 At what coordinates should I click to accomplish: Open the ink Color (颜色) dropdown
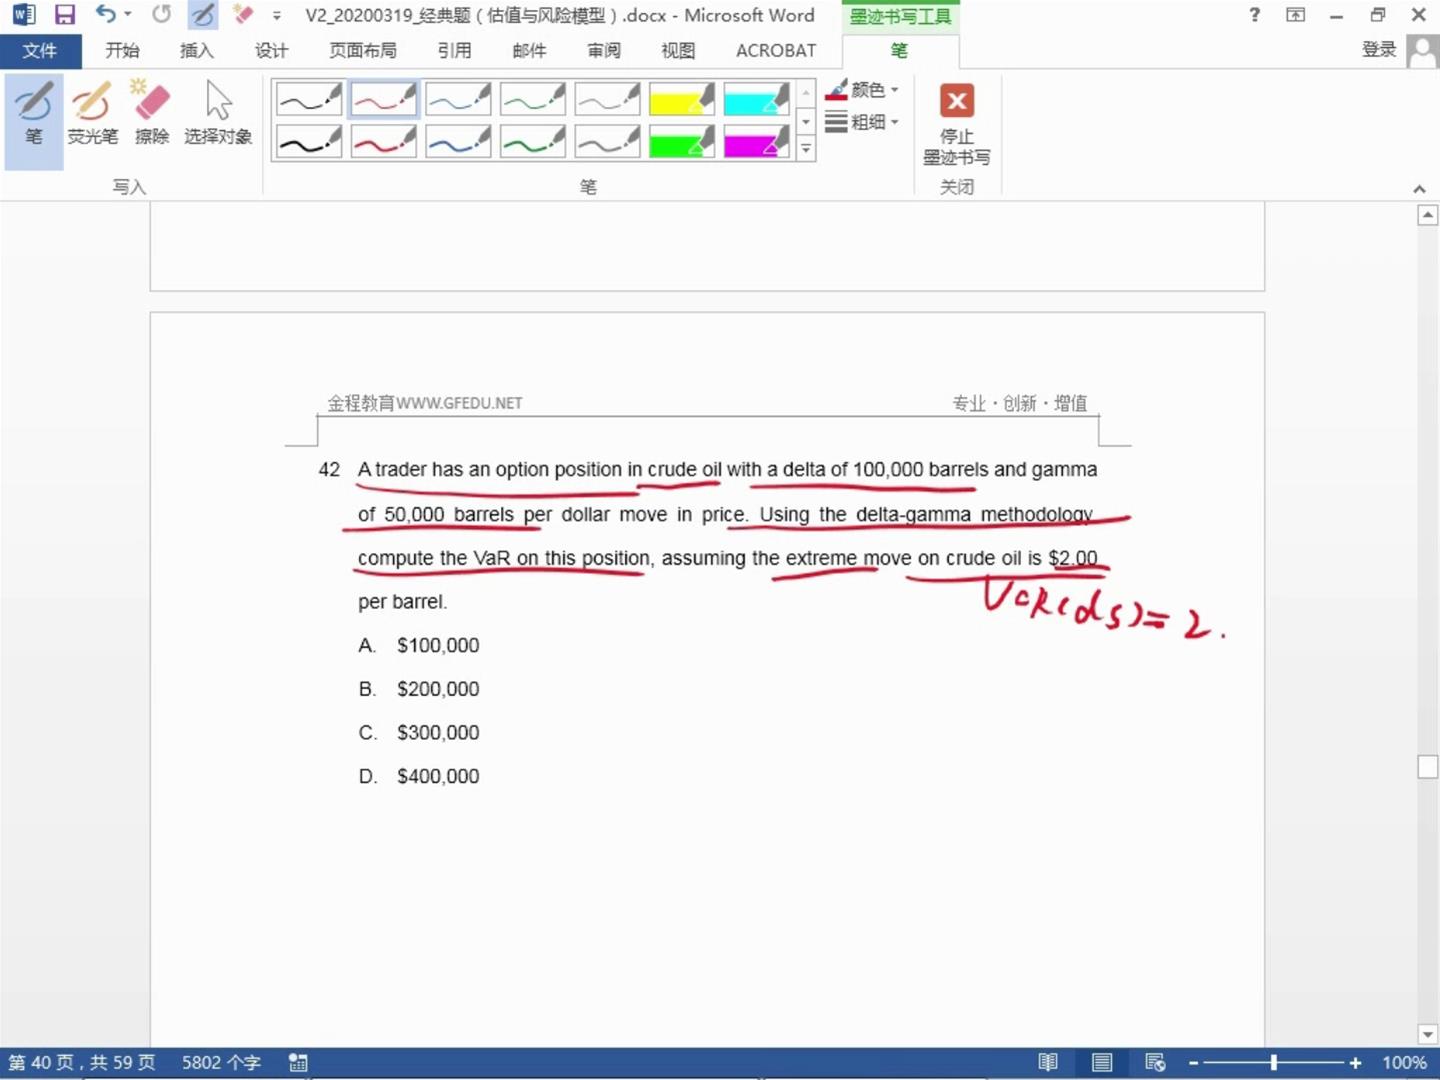pyautogui.click(x=862, y=90)
